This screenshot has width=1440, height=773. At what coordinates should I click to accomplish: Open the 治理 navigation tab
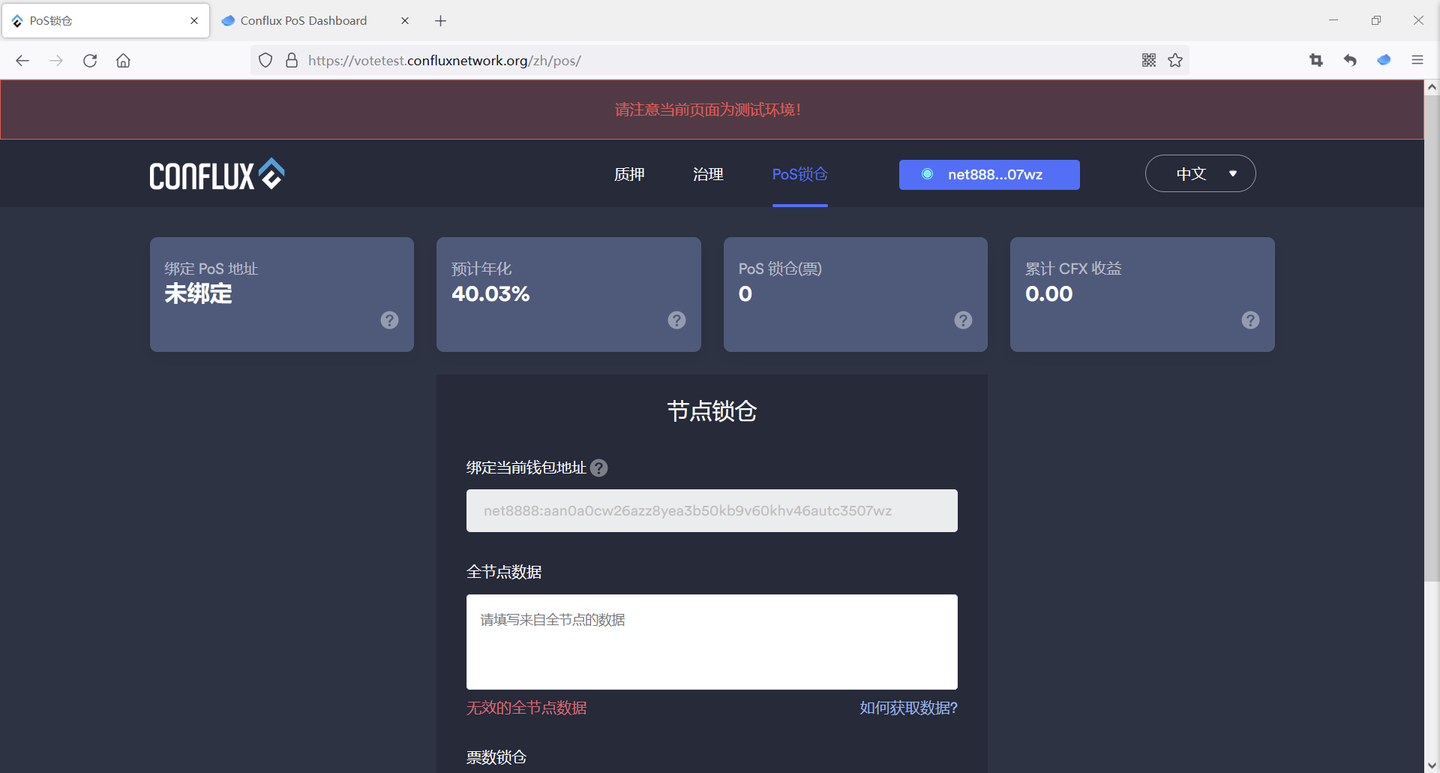(708, 174)
